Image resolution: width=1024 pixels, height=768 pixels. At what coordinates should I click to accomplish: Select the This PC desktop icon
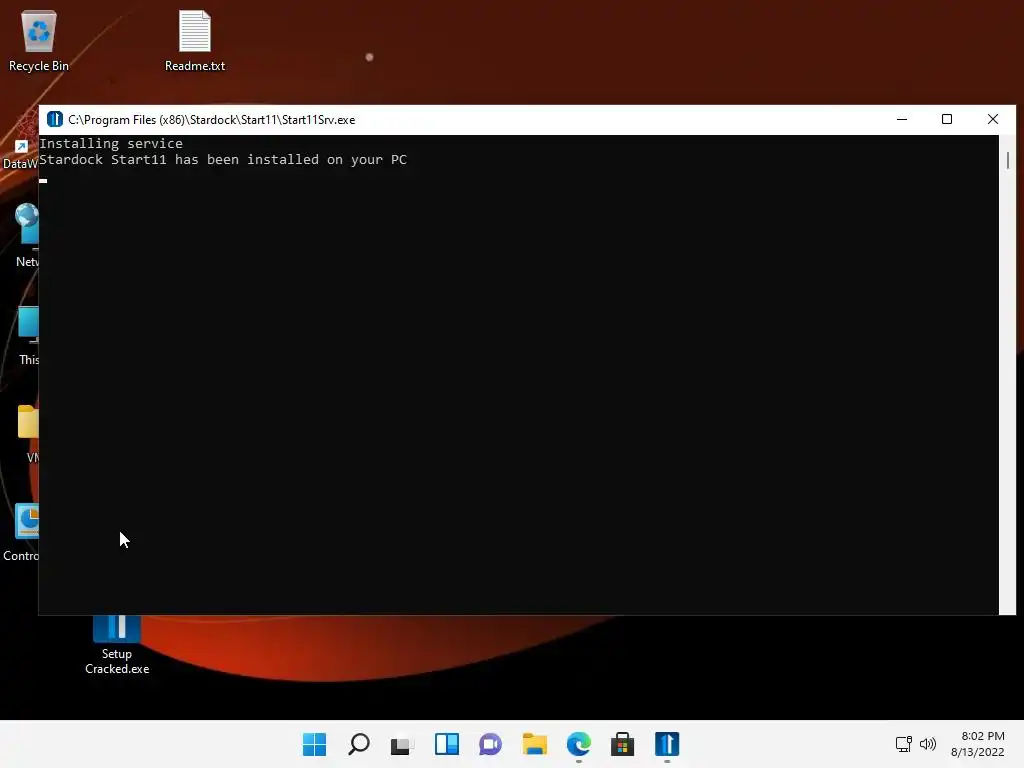[28, 334]
